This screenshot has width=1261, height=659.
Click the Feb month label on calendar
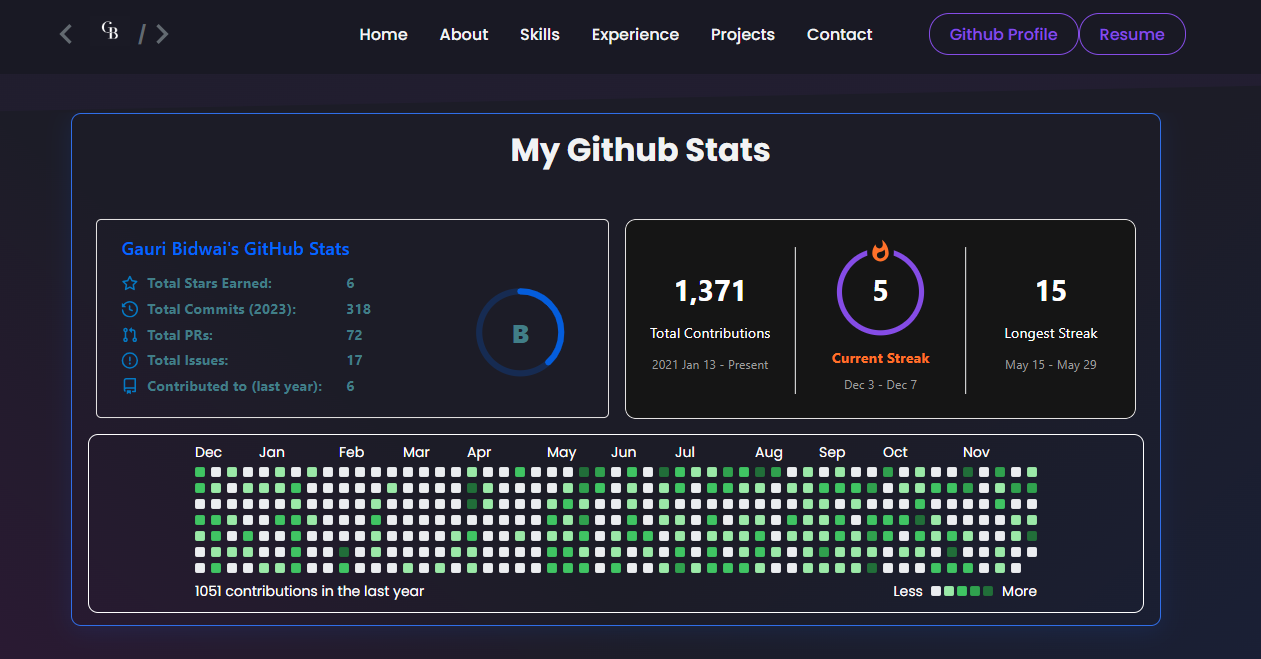click(x=352, y=452)
